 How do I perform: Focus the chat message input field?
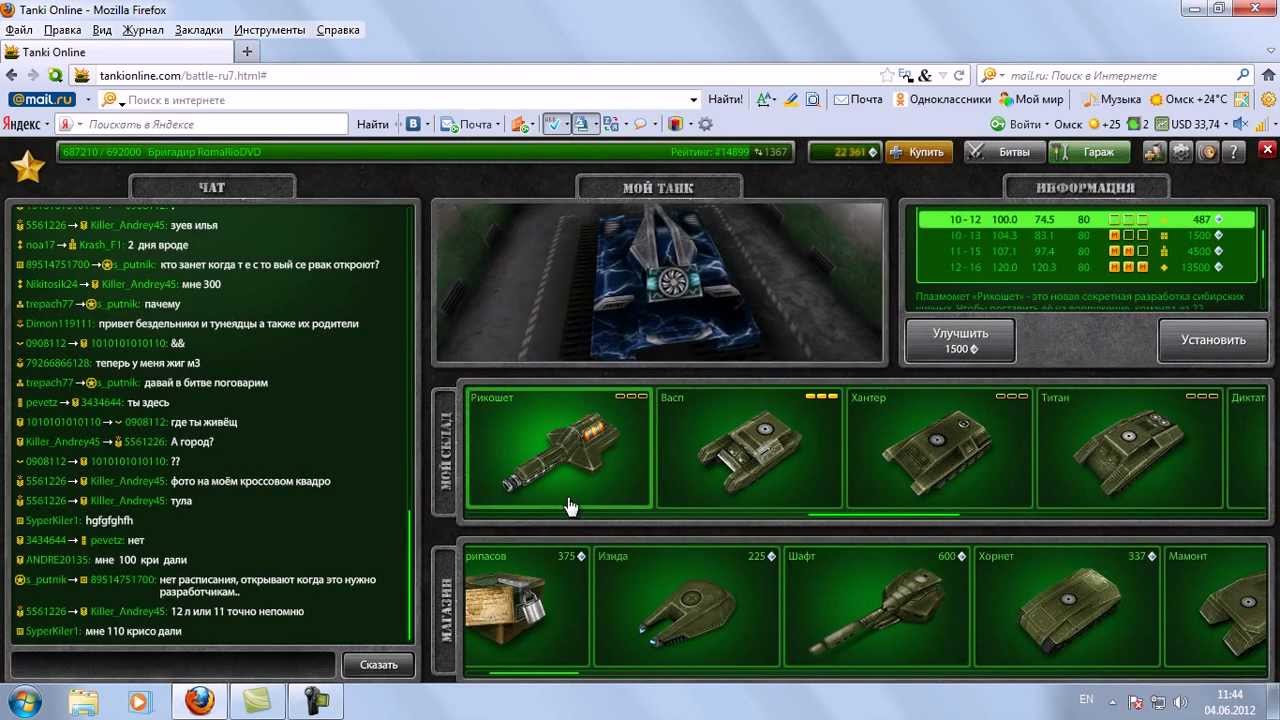pyautogui.click(x=174, y=665)
